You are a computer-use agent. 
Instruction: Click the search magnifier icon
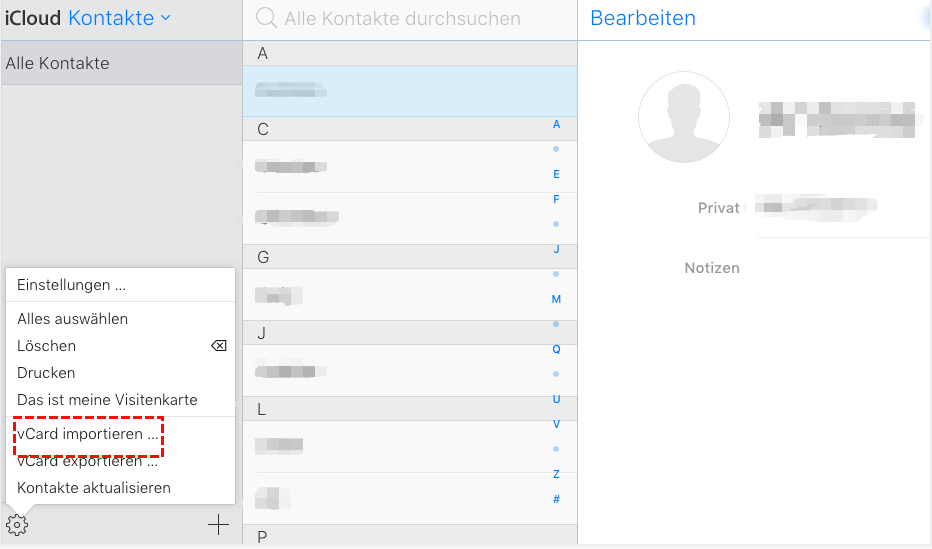click(x=266, y=18)
